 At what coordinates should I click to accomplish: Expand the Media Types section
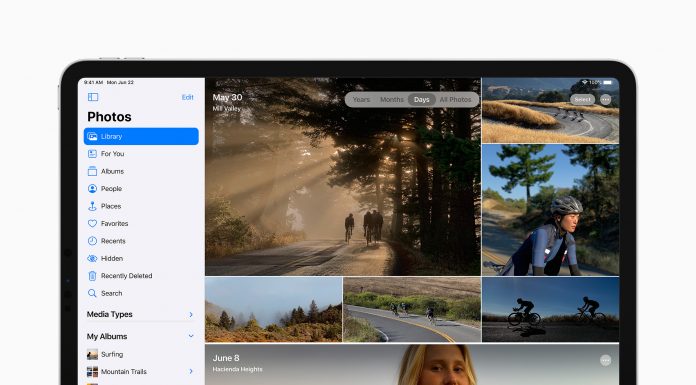pyautogui.click(x=191, y=314)
